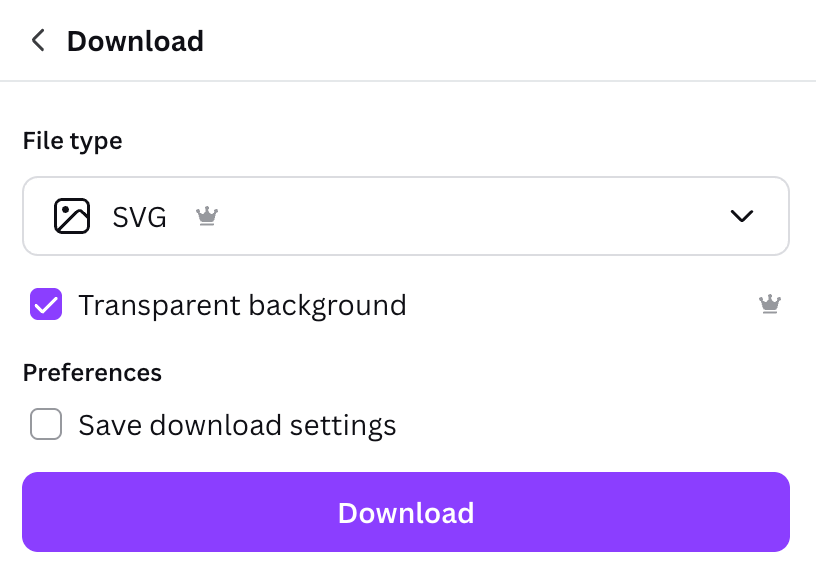Enable the Save download settings checkbox
The image size is (816, 574).
pyautogui.click(x=46, y=425)
